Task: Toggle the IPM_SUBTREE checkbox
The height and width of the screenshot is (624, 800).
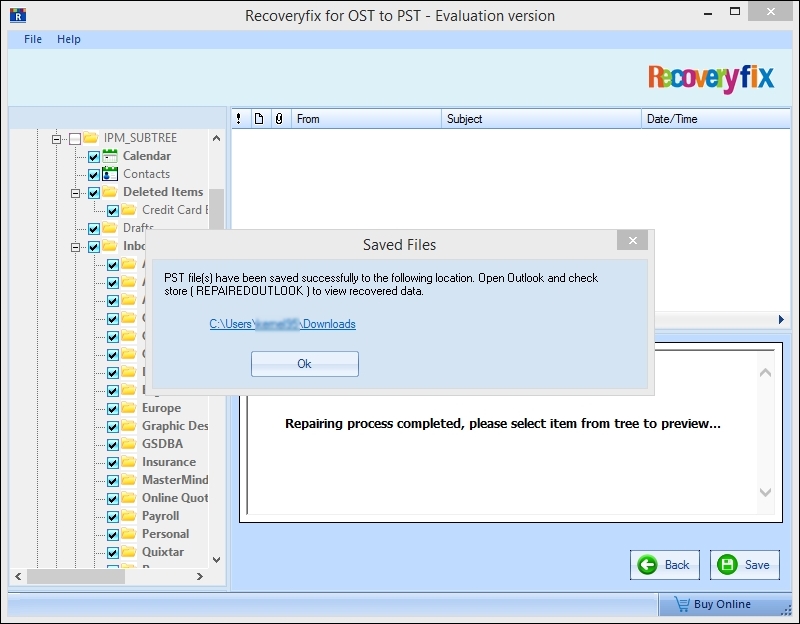Action: 75,139
